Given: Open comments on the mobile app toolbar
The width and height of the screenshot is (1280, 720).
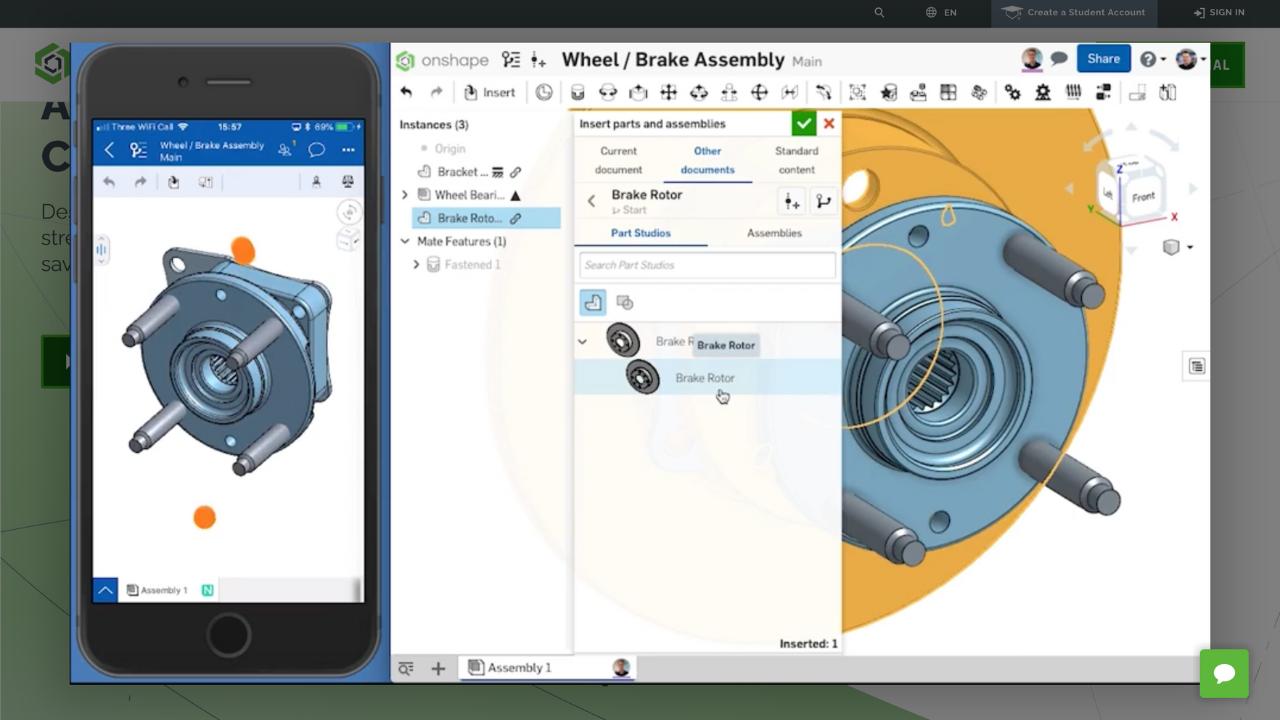Looking at the screenshot, I should 317,149.
